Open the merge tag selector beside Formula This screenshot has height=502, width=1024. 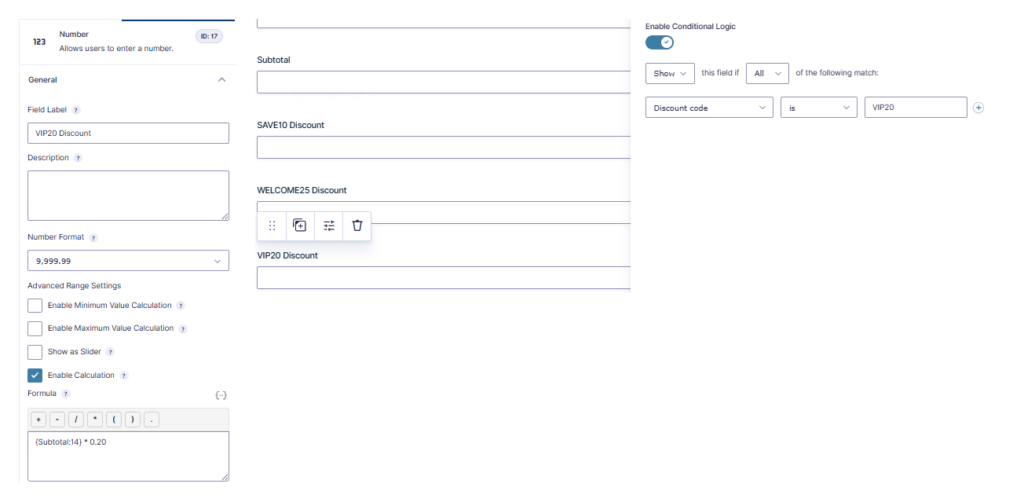[x=221, y=395]
